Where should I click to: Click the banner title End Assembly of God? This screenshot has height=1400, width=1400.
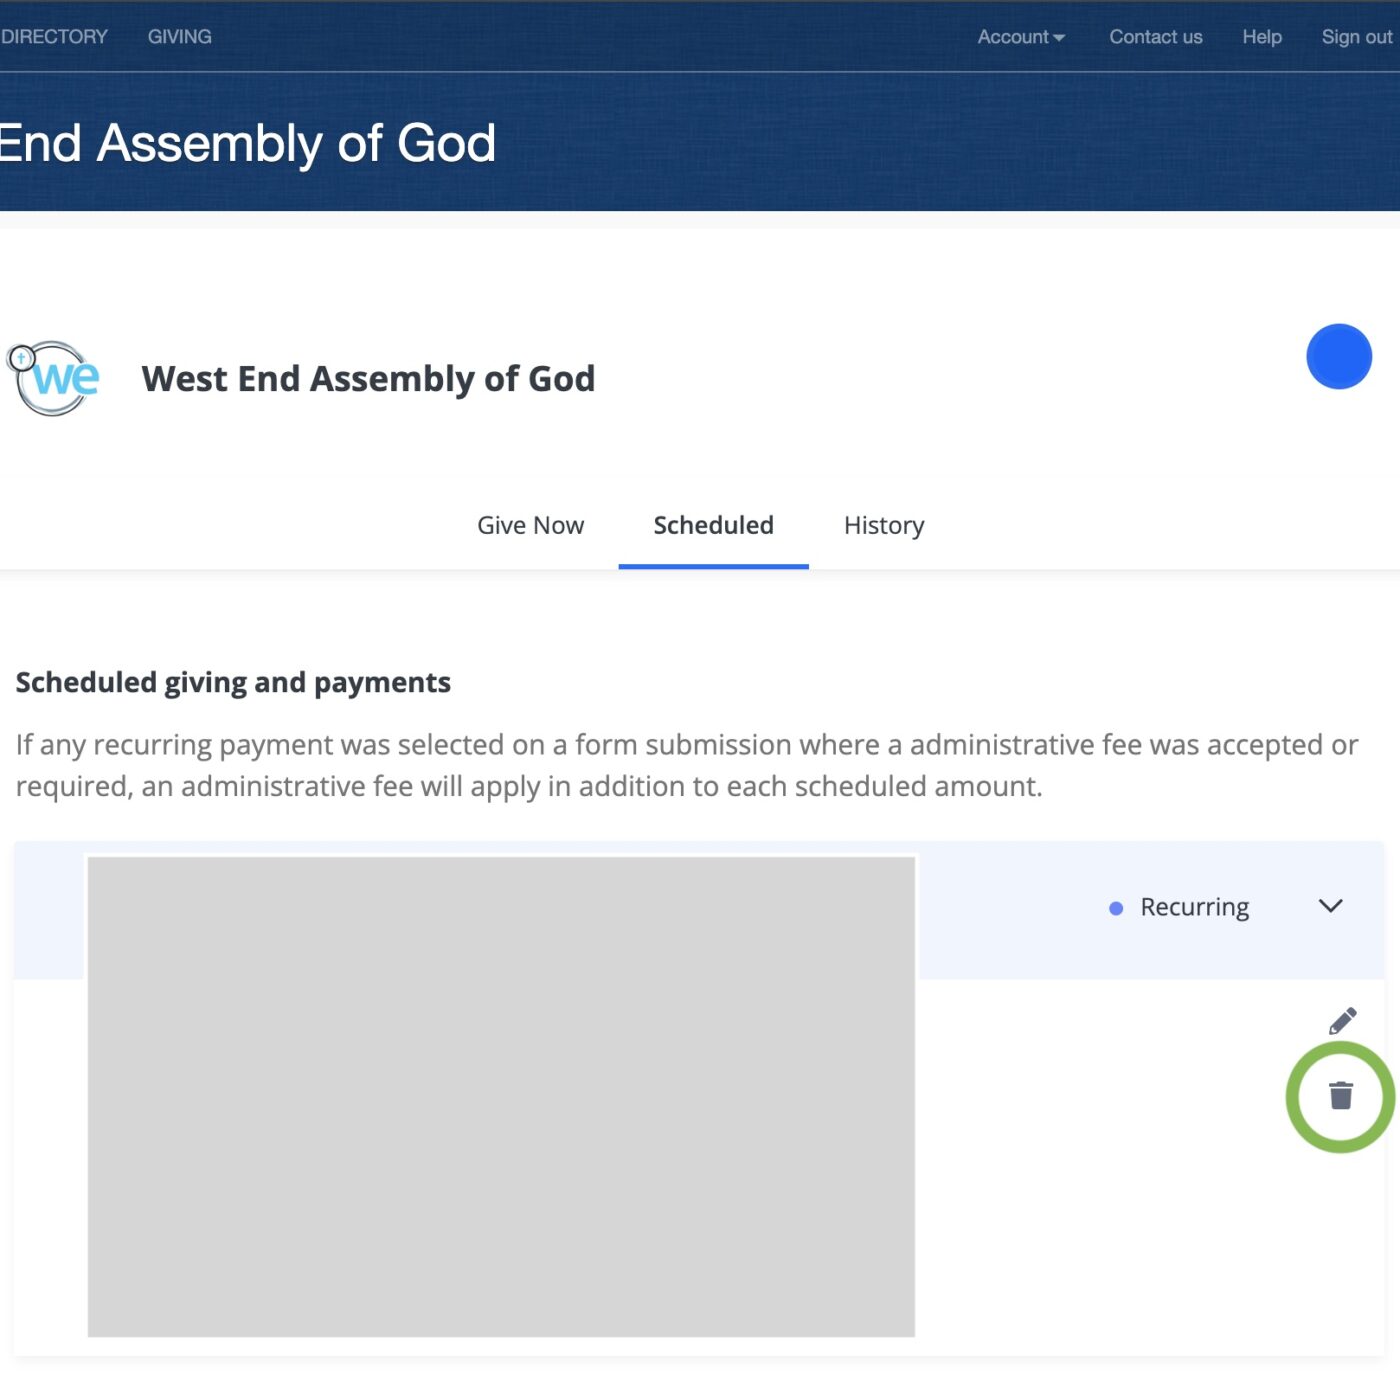[x=247, y=143]
